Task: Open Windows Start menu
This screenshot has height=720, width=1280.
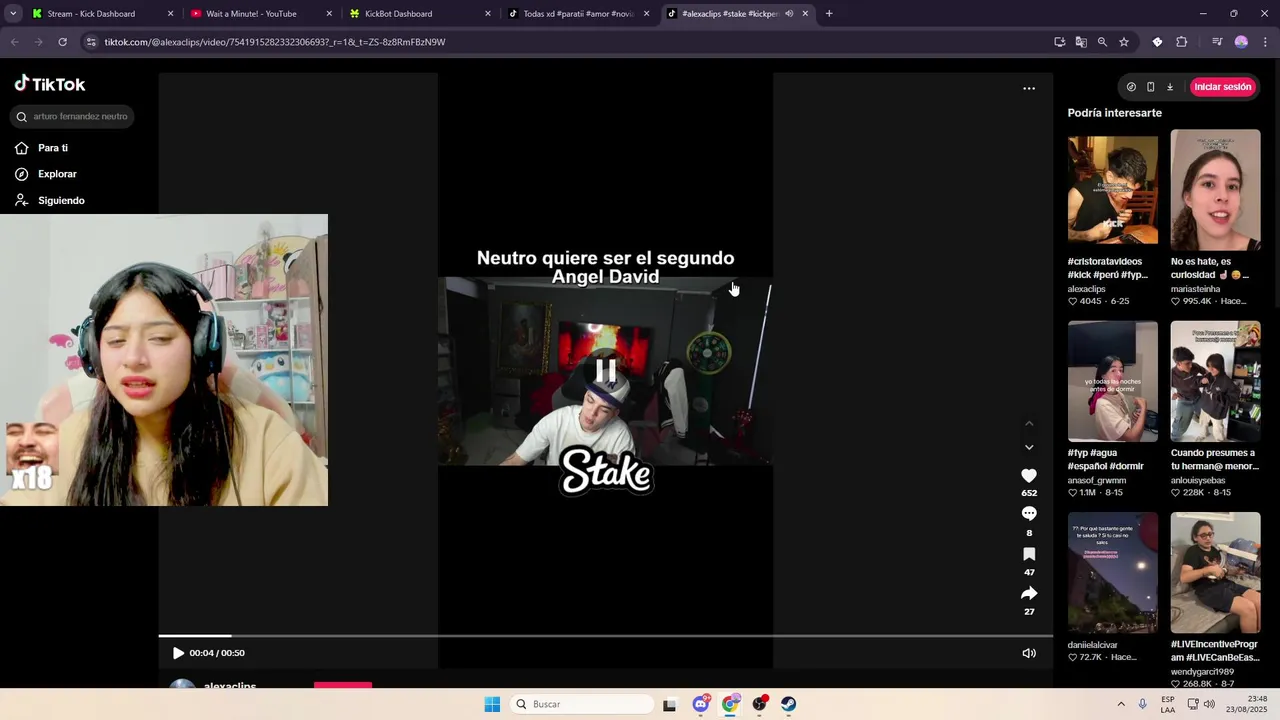Action: click(x=492, y=704)
